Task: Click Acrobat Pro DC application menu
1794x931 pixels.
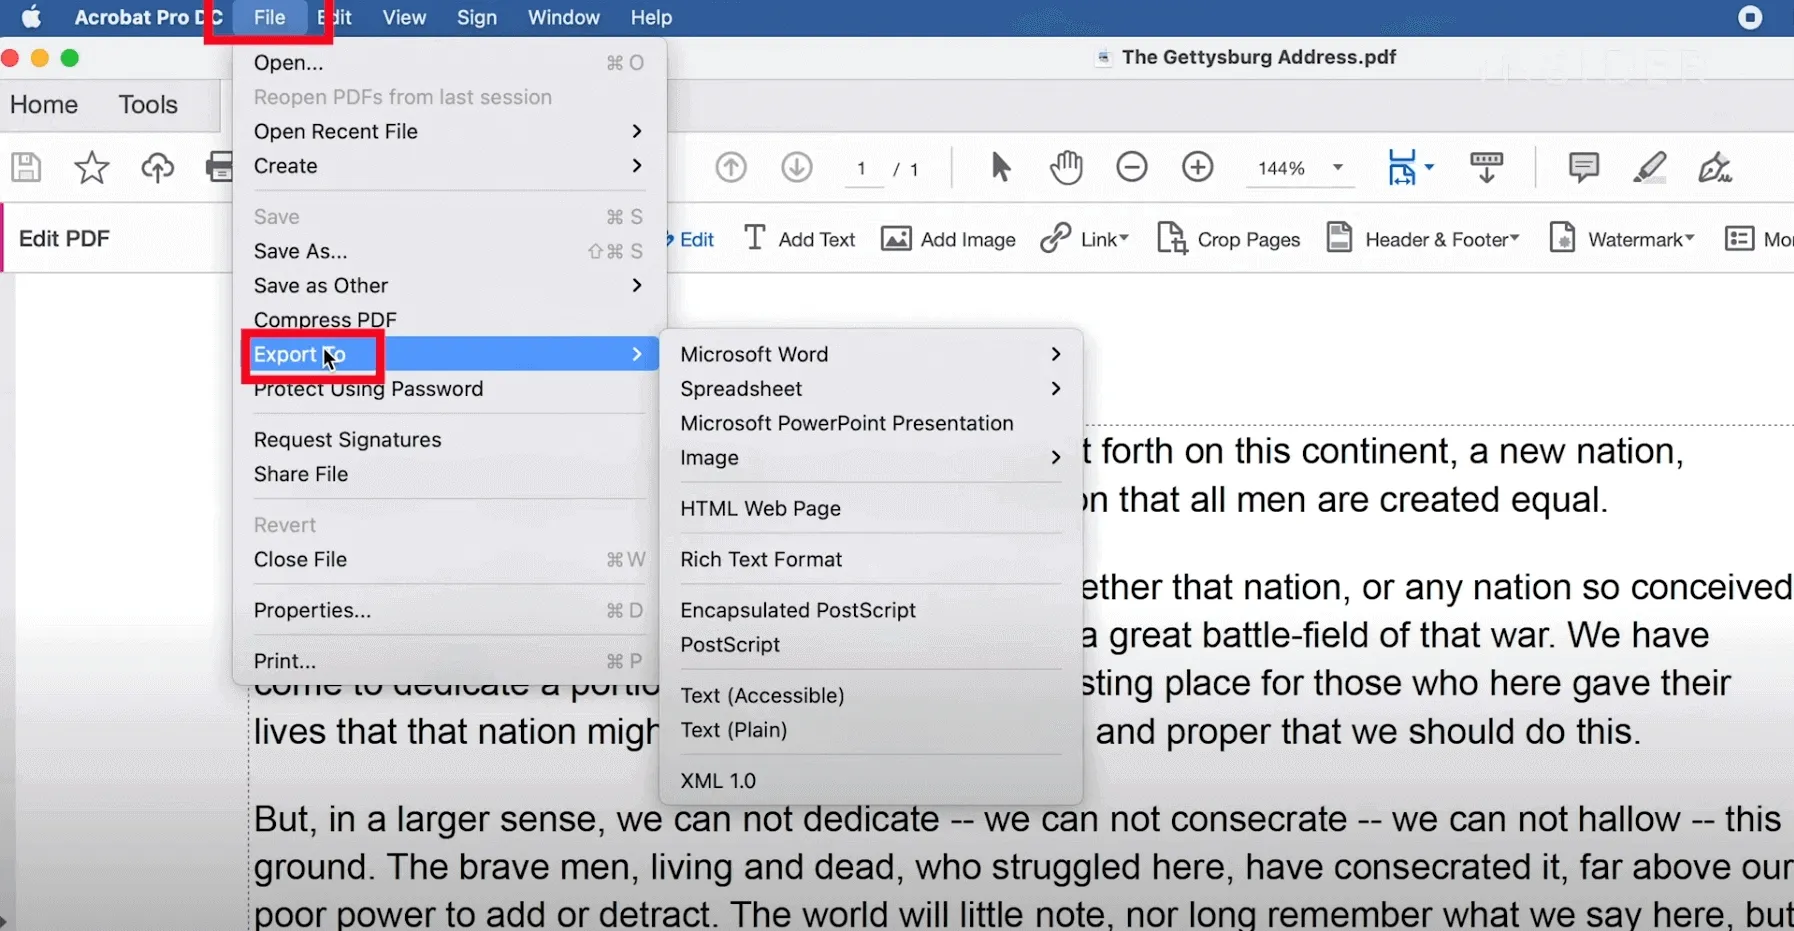Action: 147,18
